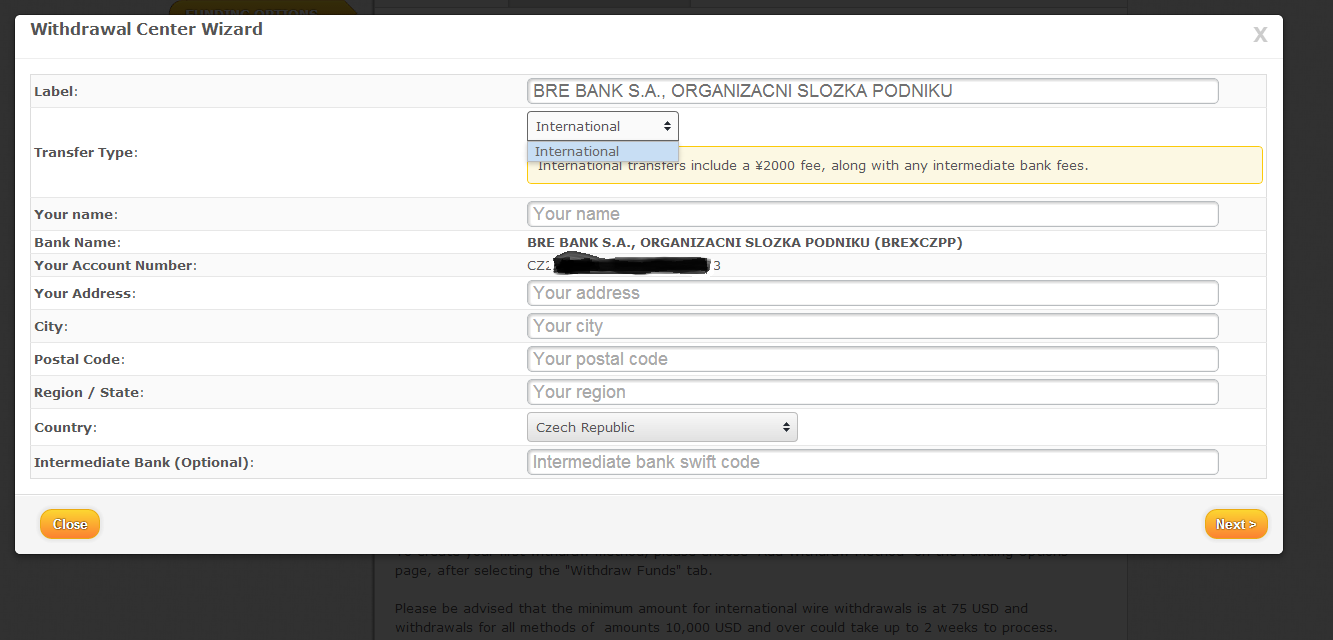Viewport: 1333px width, 640px height.
Task: Click the Your city field
Action: point(873,326)
